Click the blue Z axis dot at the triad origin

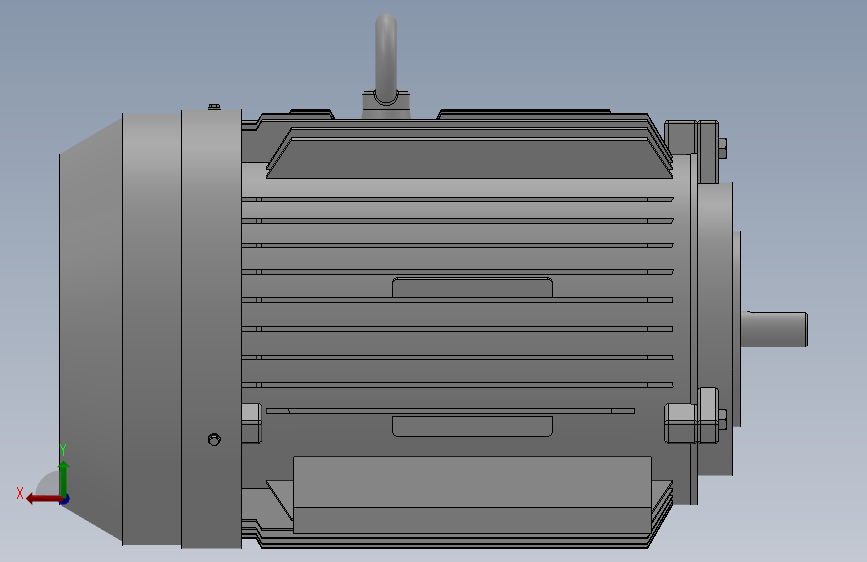pos(65,499)
